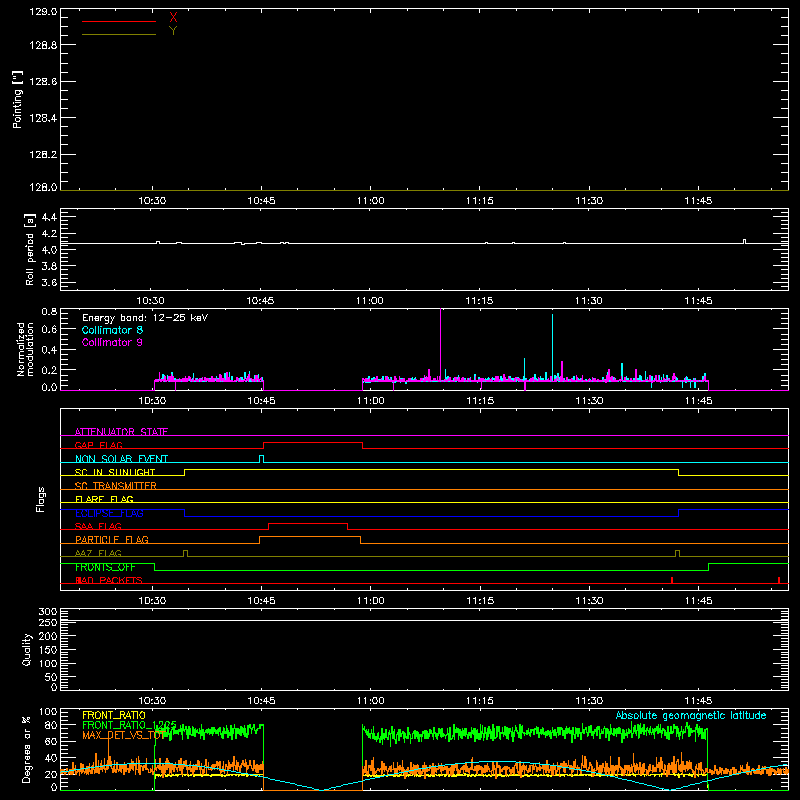Click the 128.4 tick on Pointing axis
The height and width of the screenshot is (800, 800).
tap(43, 118)
